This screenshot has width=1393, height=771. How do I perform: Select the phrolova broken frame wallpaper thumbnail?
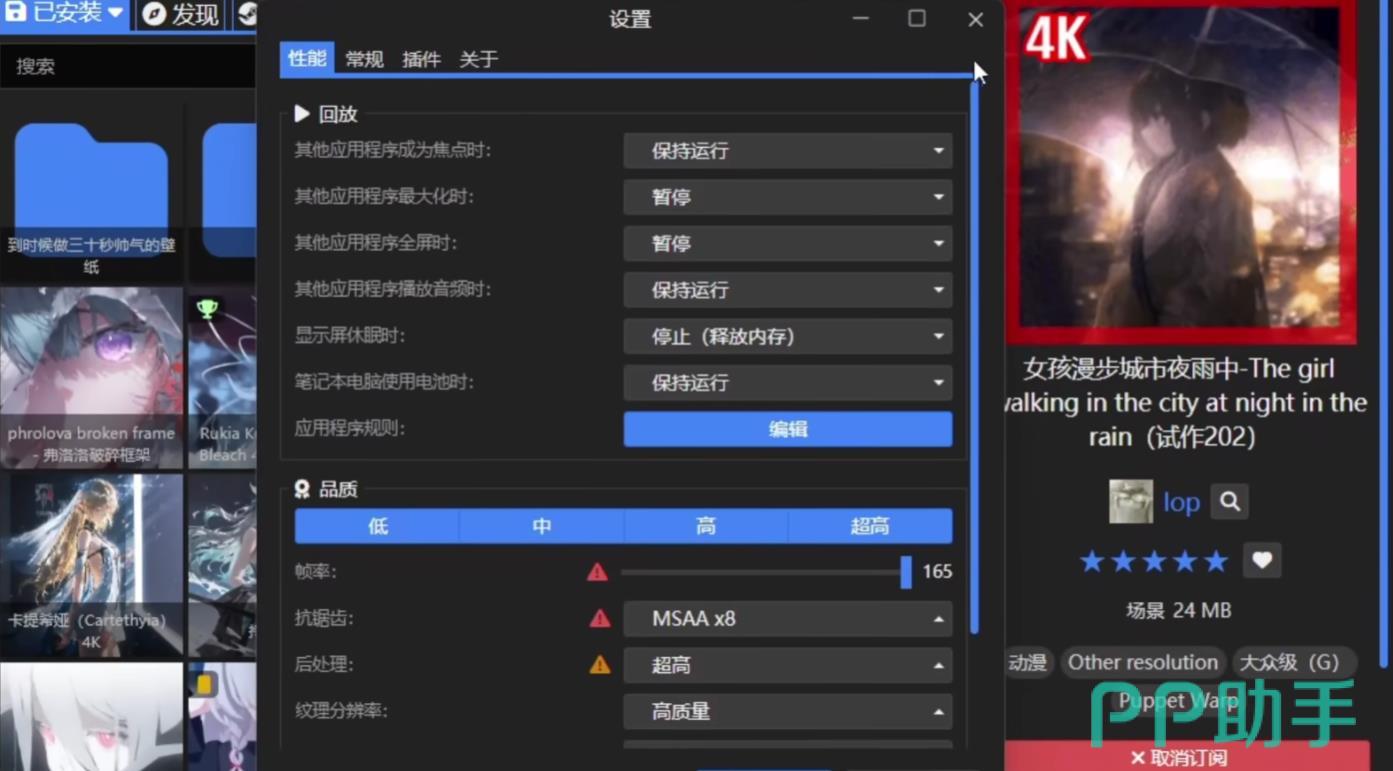click(91, 378)
